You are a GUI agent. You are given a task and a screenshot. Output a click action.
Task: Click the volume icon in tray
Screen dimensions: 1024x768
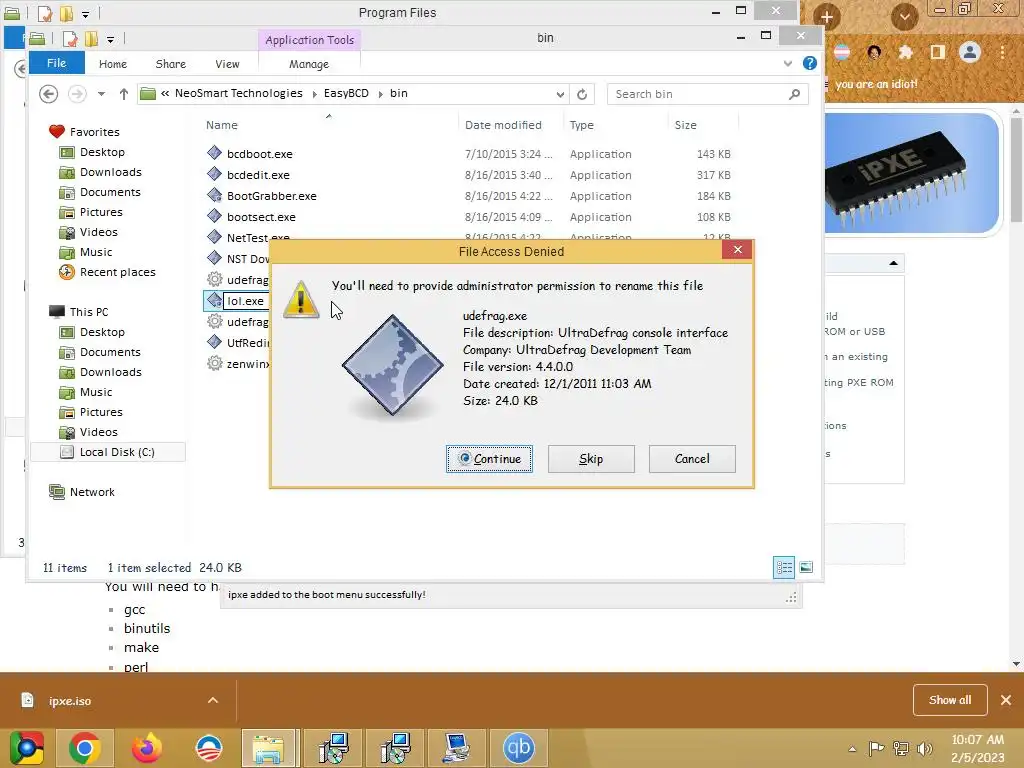[x=925, y=749]
